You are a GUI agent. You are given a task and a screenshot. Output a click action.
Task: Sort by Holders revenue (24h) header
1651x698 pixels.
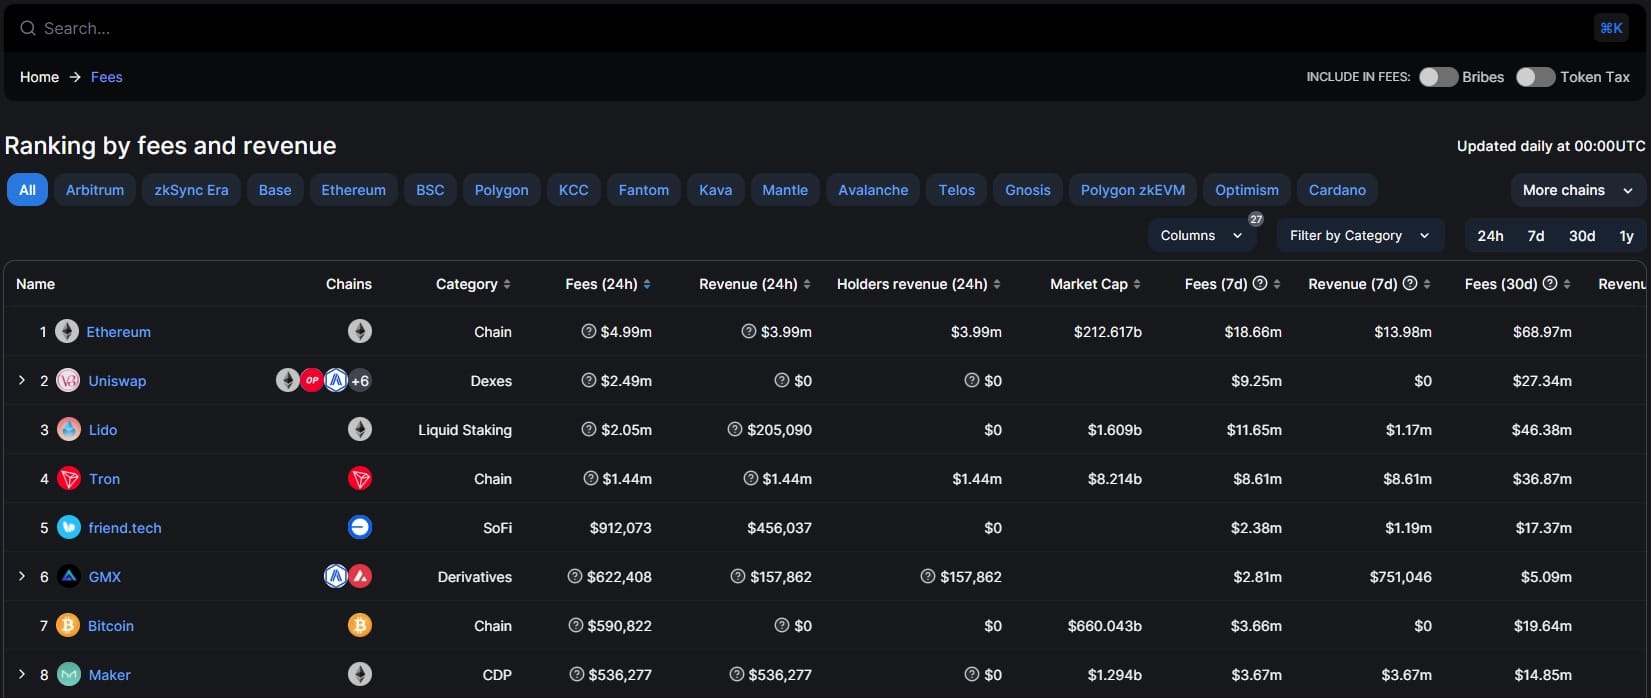(919, 284)
